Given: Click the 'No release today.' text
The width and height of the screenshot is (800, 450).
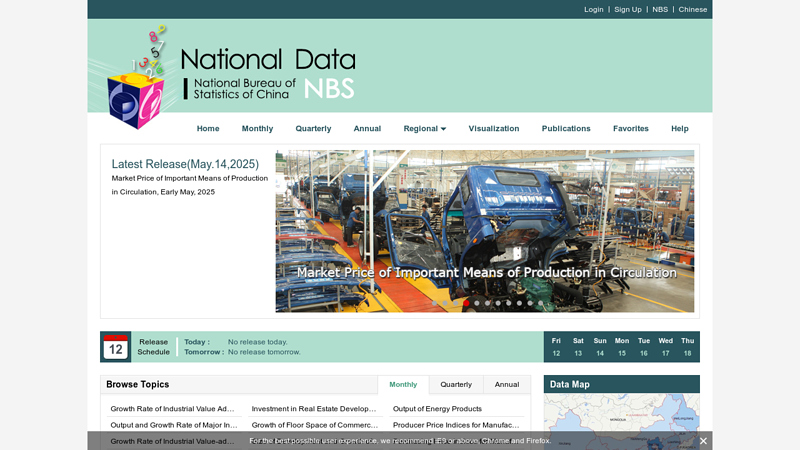Looking at the screenshot, I should tap(258, 342).
